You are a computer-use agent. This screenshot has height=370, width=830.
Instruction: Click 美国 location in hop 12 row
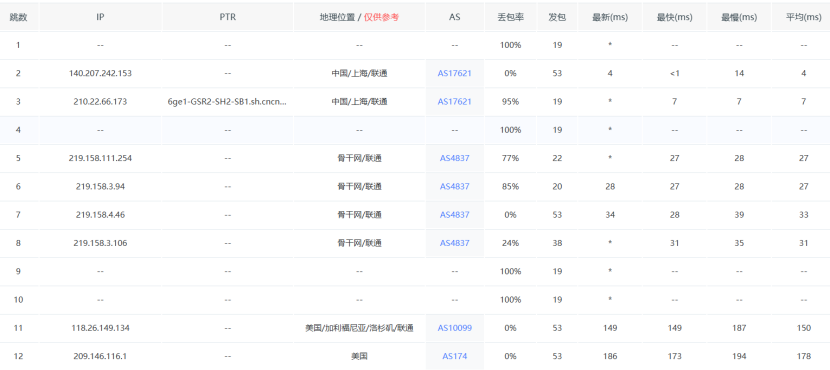359,356
